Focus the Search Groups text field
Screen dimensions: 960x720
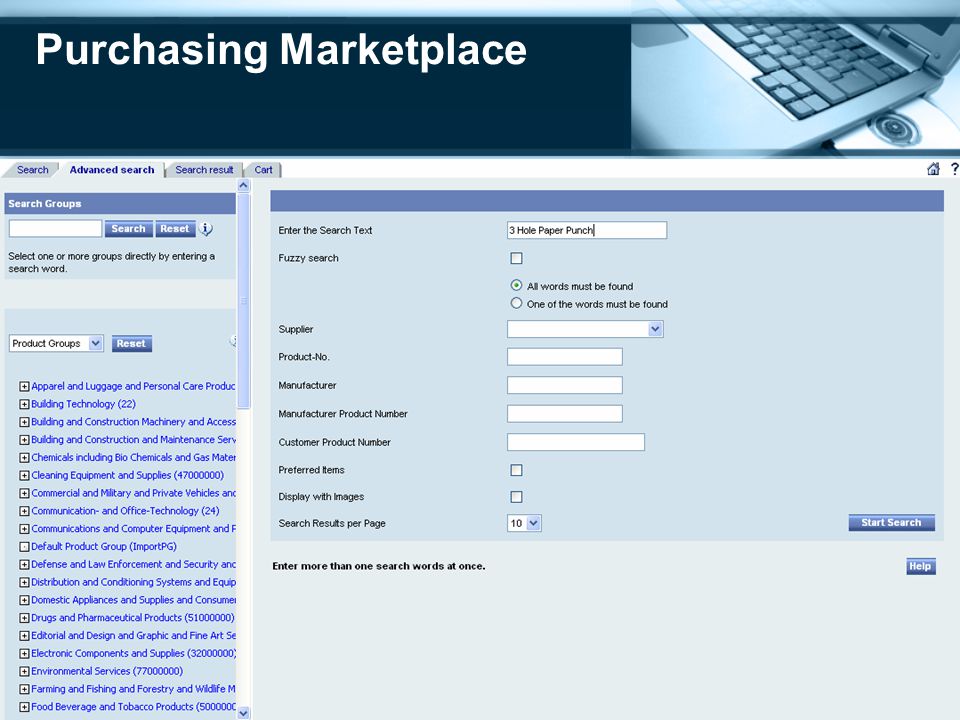(55, 229)
